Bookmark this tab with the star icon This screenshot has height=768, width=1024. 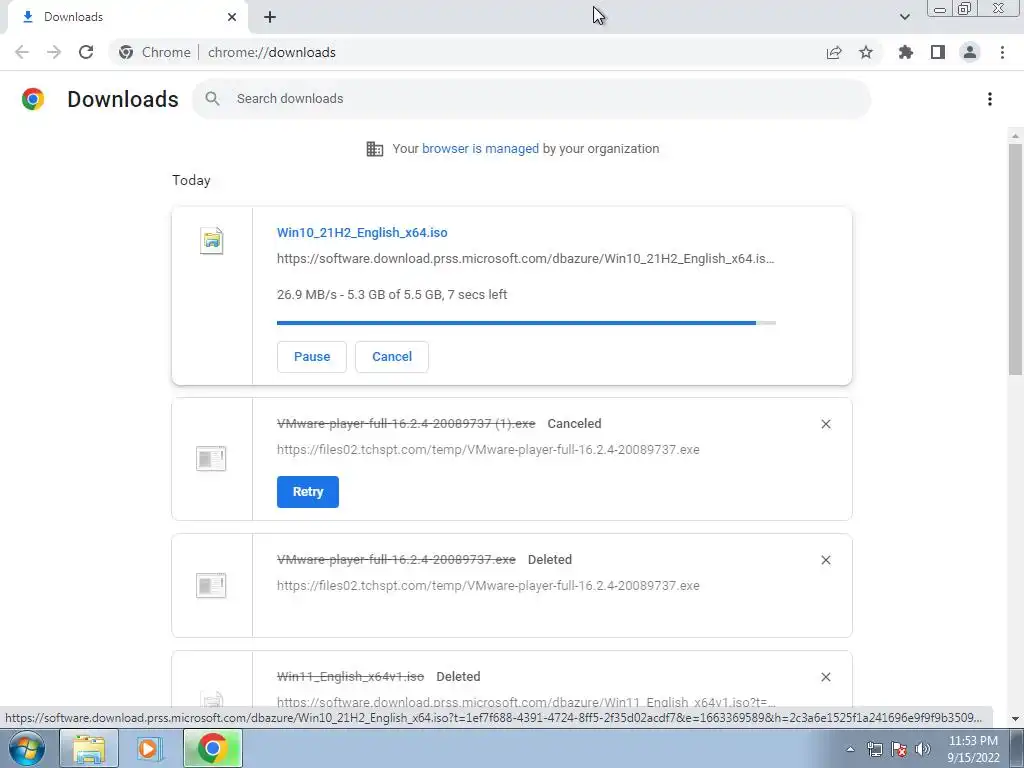[866, 52]
